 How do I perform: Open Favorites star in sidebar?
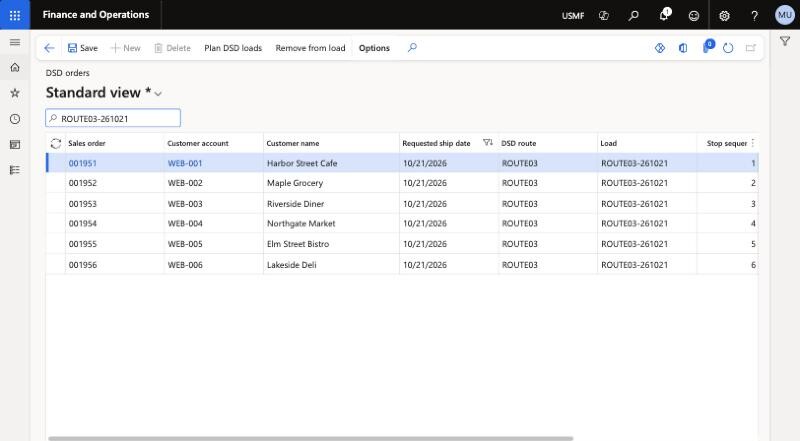tap(15, 93)
